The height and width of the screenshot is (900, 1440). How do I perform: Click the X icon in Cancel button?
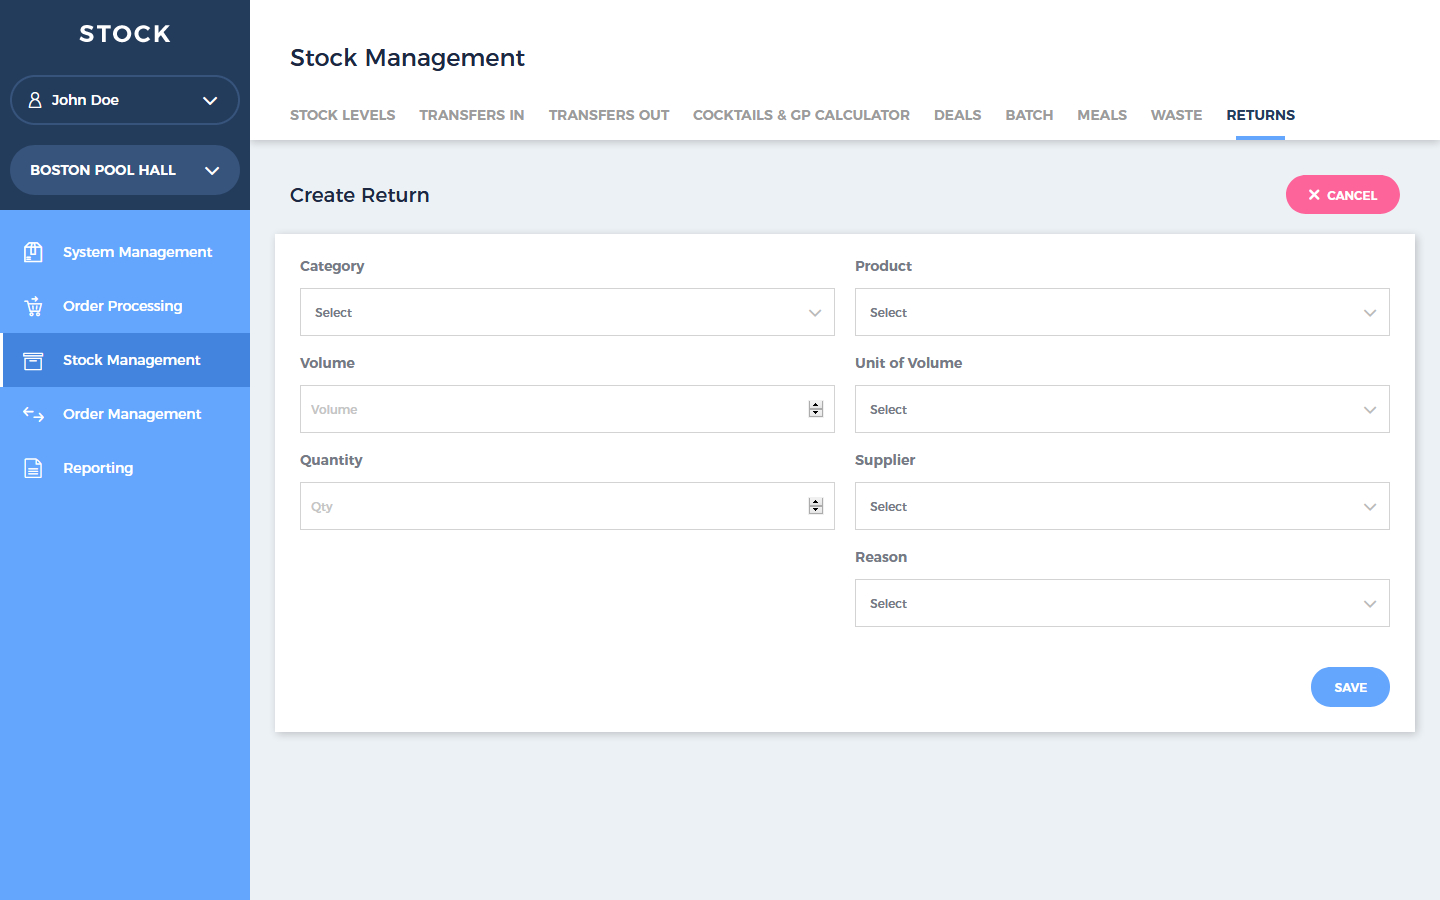pyautogui.click(x=1314, y=195)
